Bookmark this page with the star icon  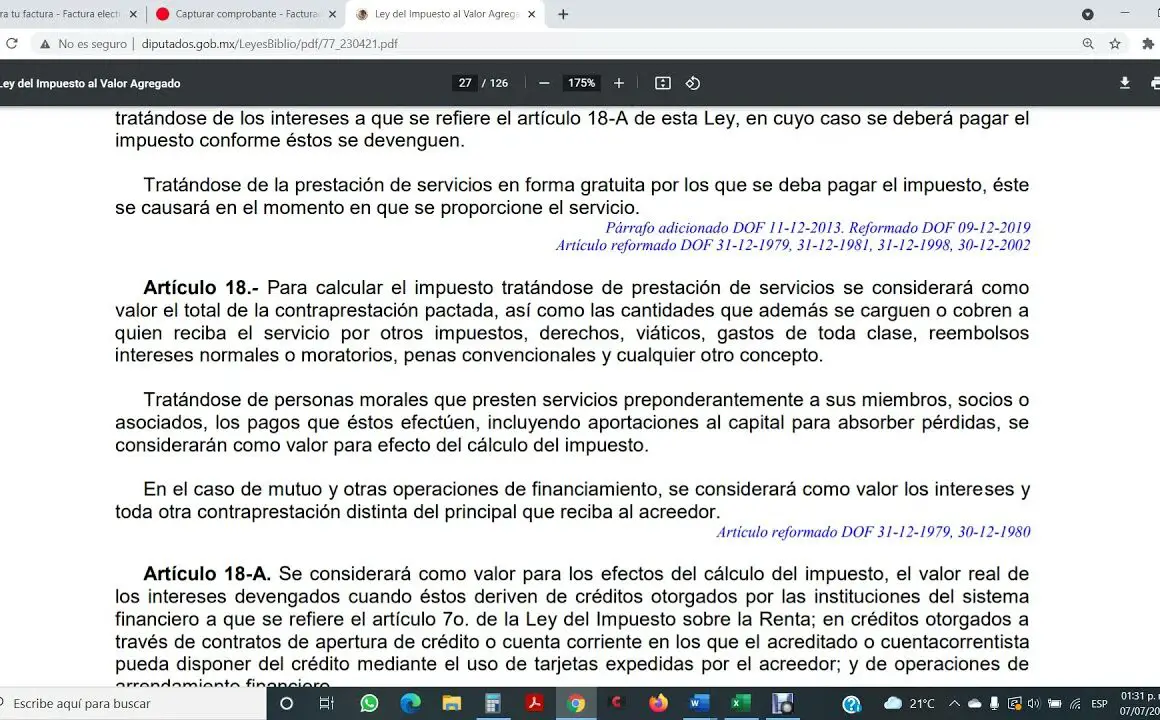(x=1115, y=44)
